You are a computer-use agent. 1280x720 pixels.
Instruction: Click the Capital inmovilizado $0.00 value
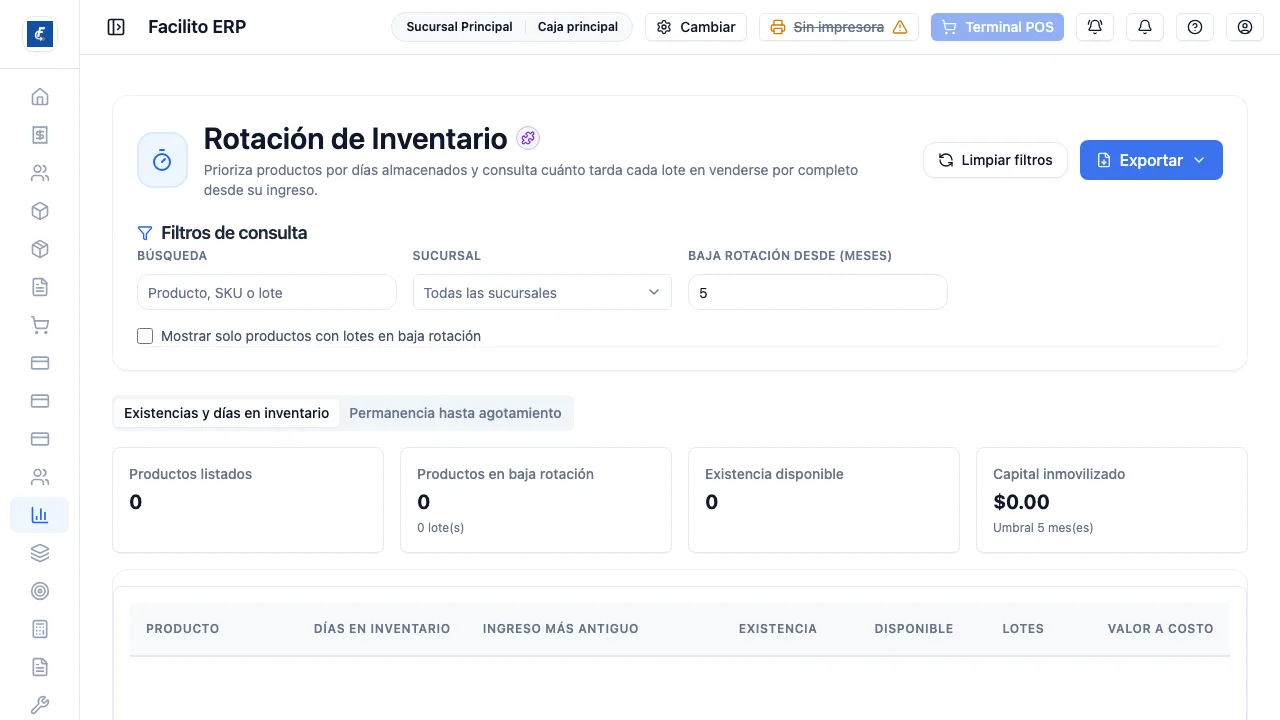[1021, 502]
